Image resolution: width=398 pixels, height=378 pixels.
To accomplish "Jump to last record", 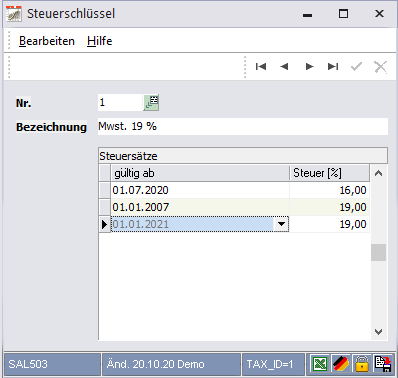I will [333, 67].
